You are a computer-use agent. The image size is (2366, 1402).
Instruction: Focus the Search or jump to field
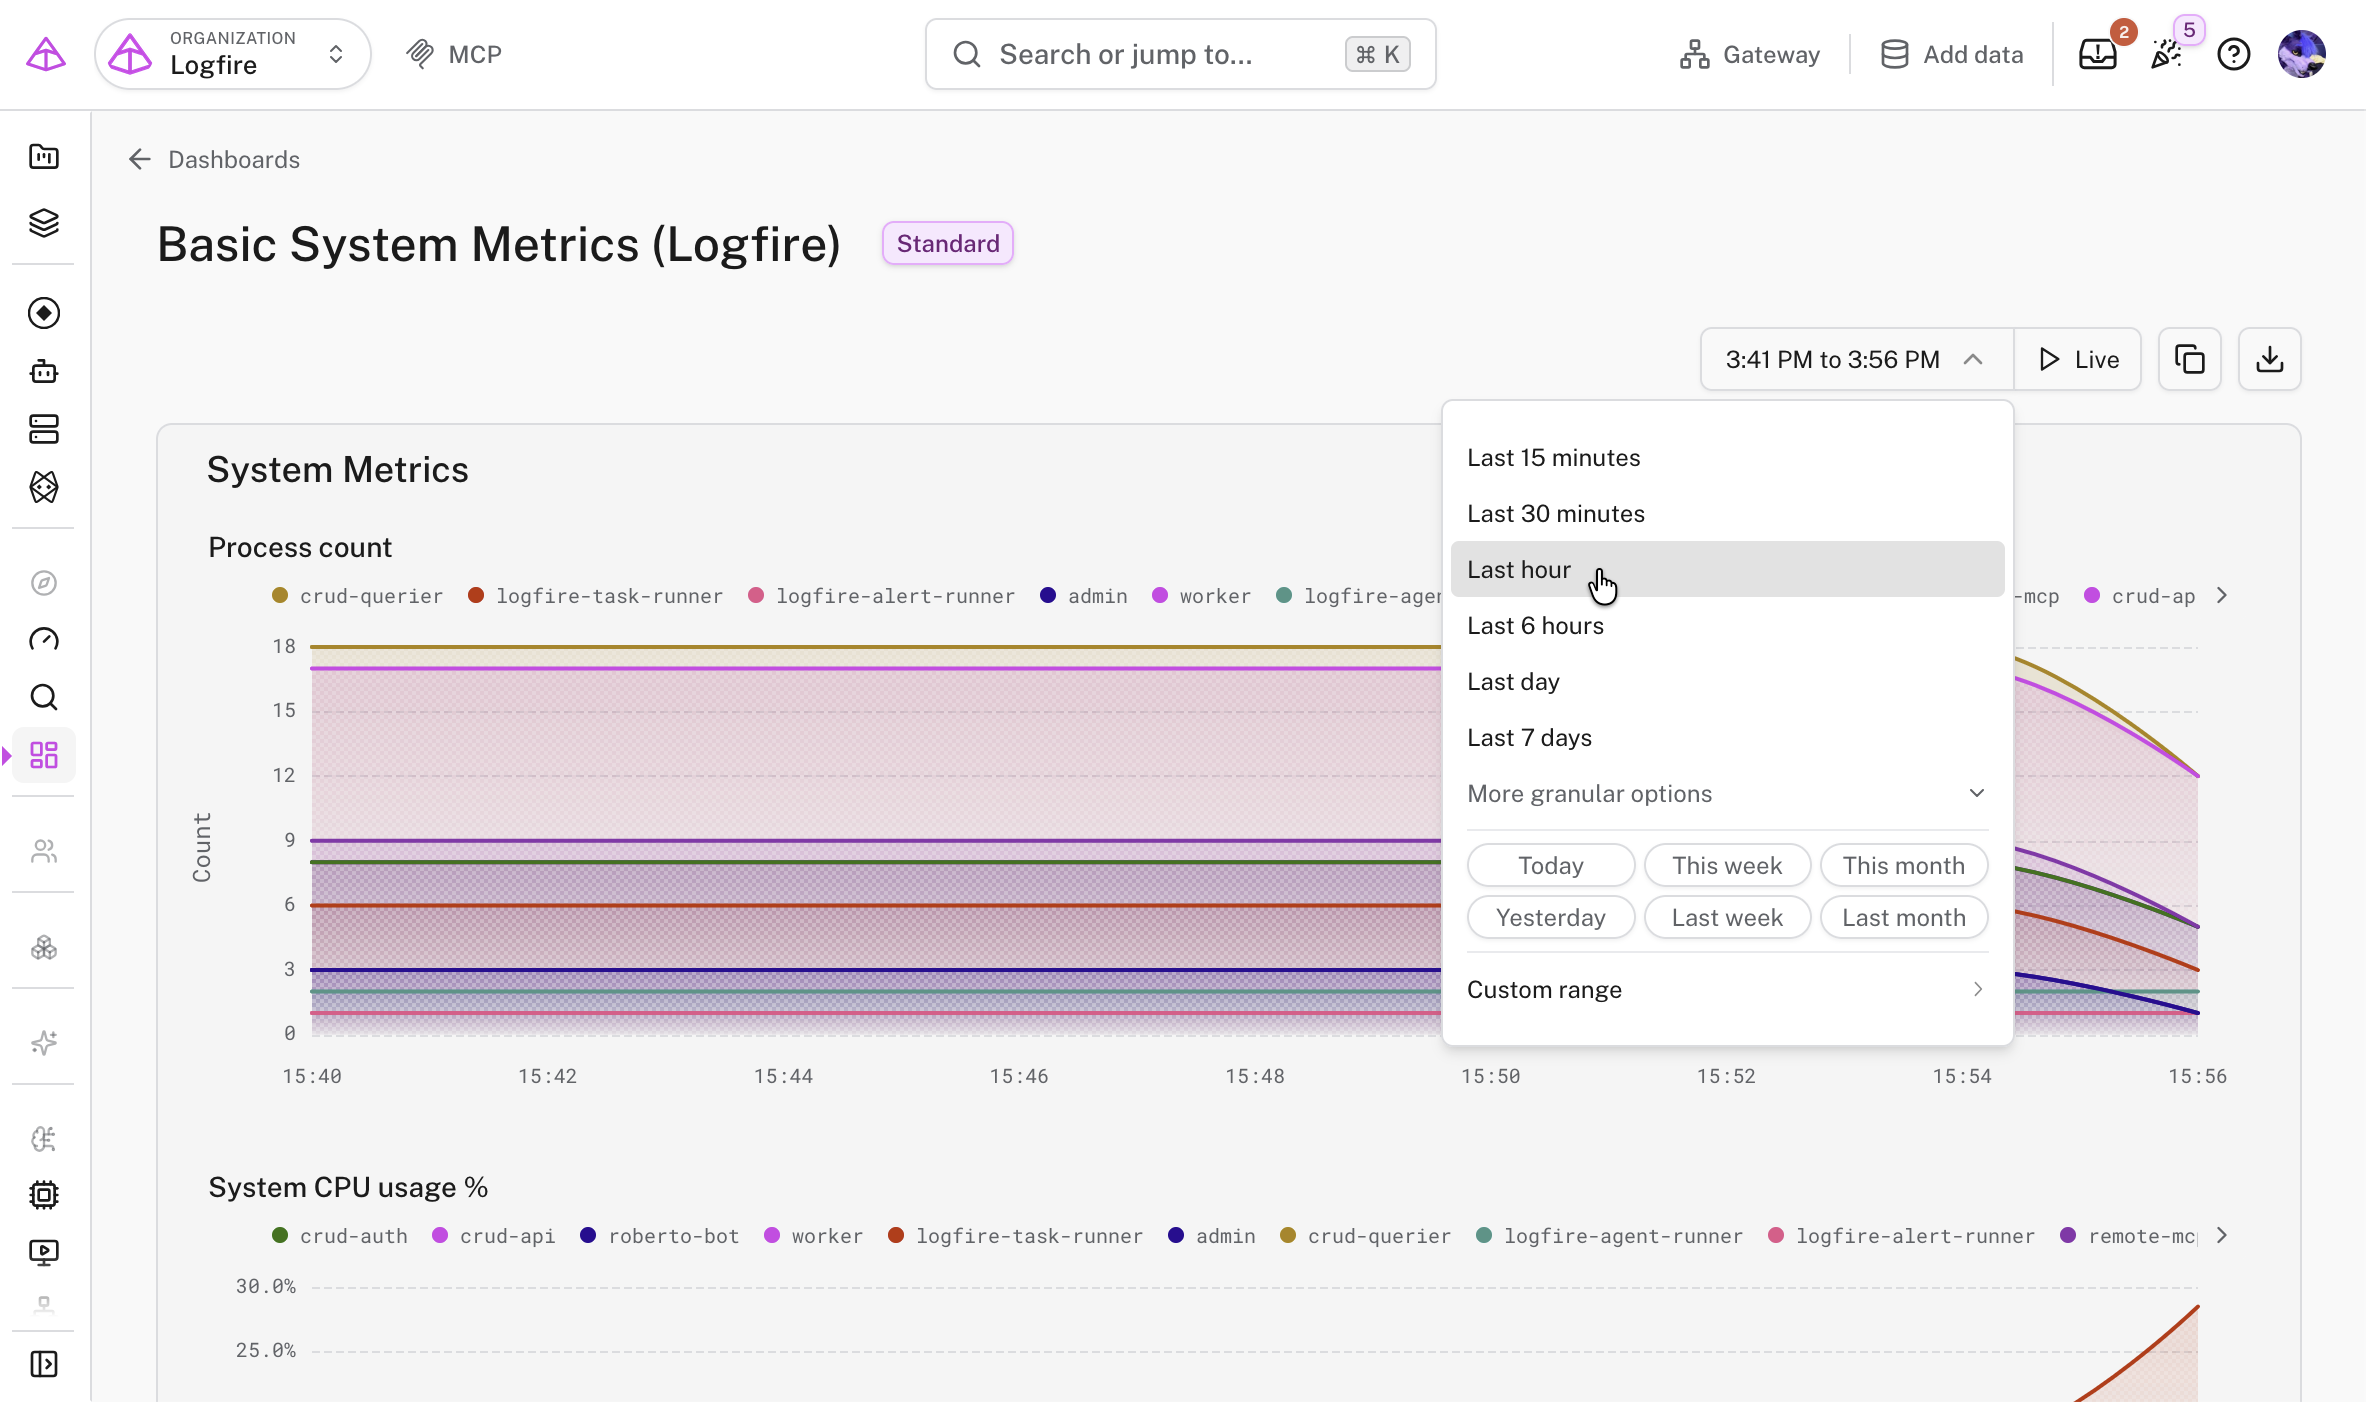(x=1180, y=54)
